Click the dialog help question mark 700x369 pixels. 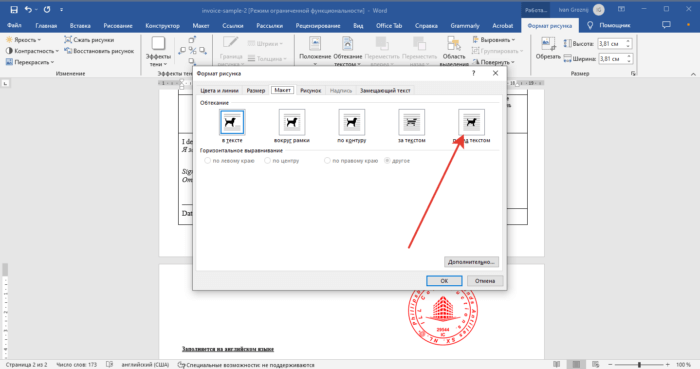474,73
